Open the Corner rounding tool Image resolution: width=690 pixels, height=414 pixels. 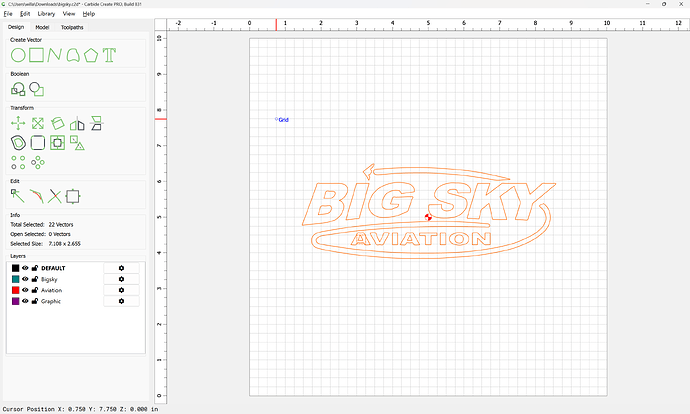tap(38, 143)
